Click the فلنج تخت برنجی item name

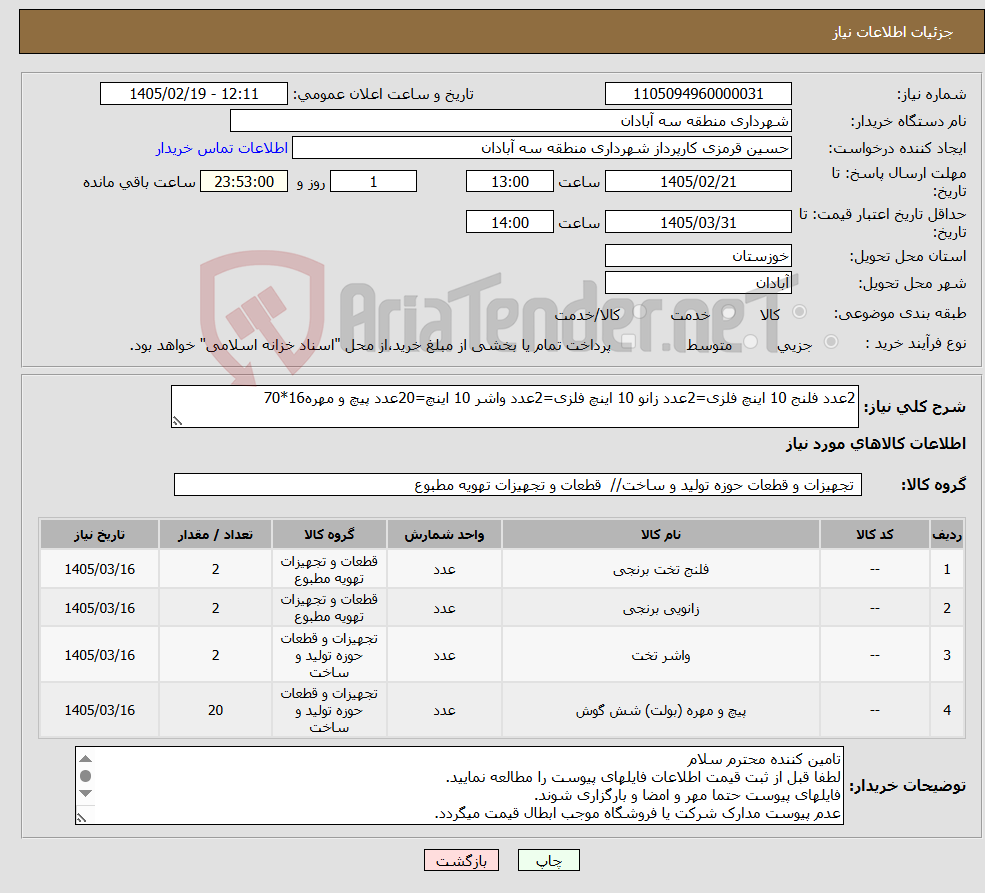point(661,570)
